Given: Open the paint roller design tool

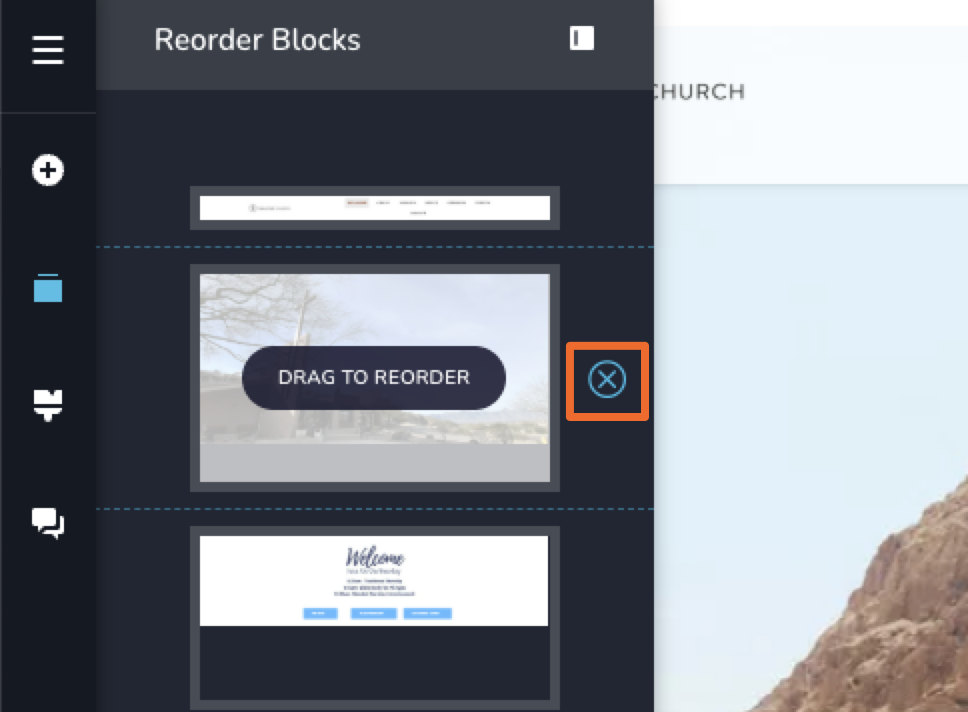Looking at the screenshot, I should pos(48,403).
